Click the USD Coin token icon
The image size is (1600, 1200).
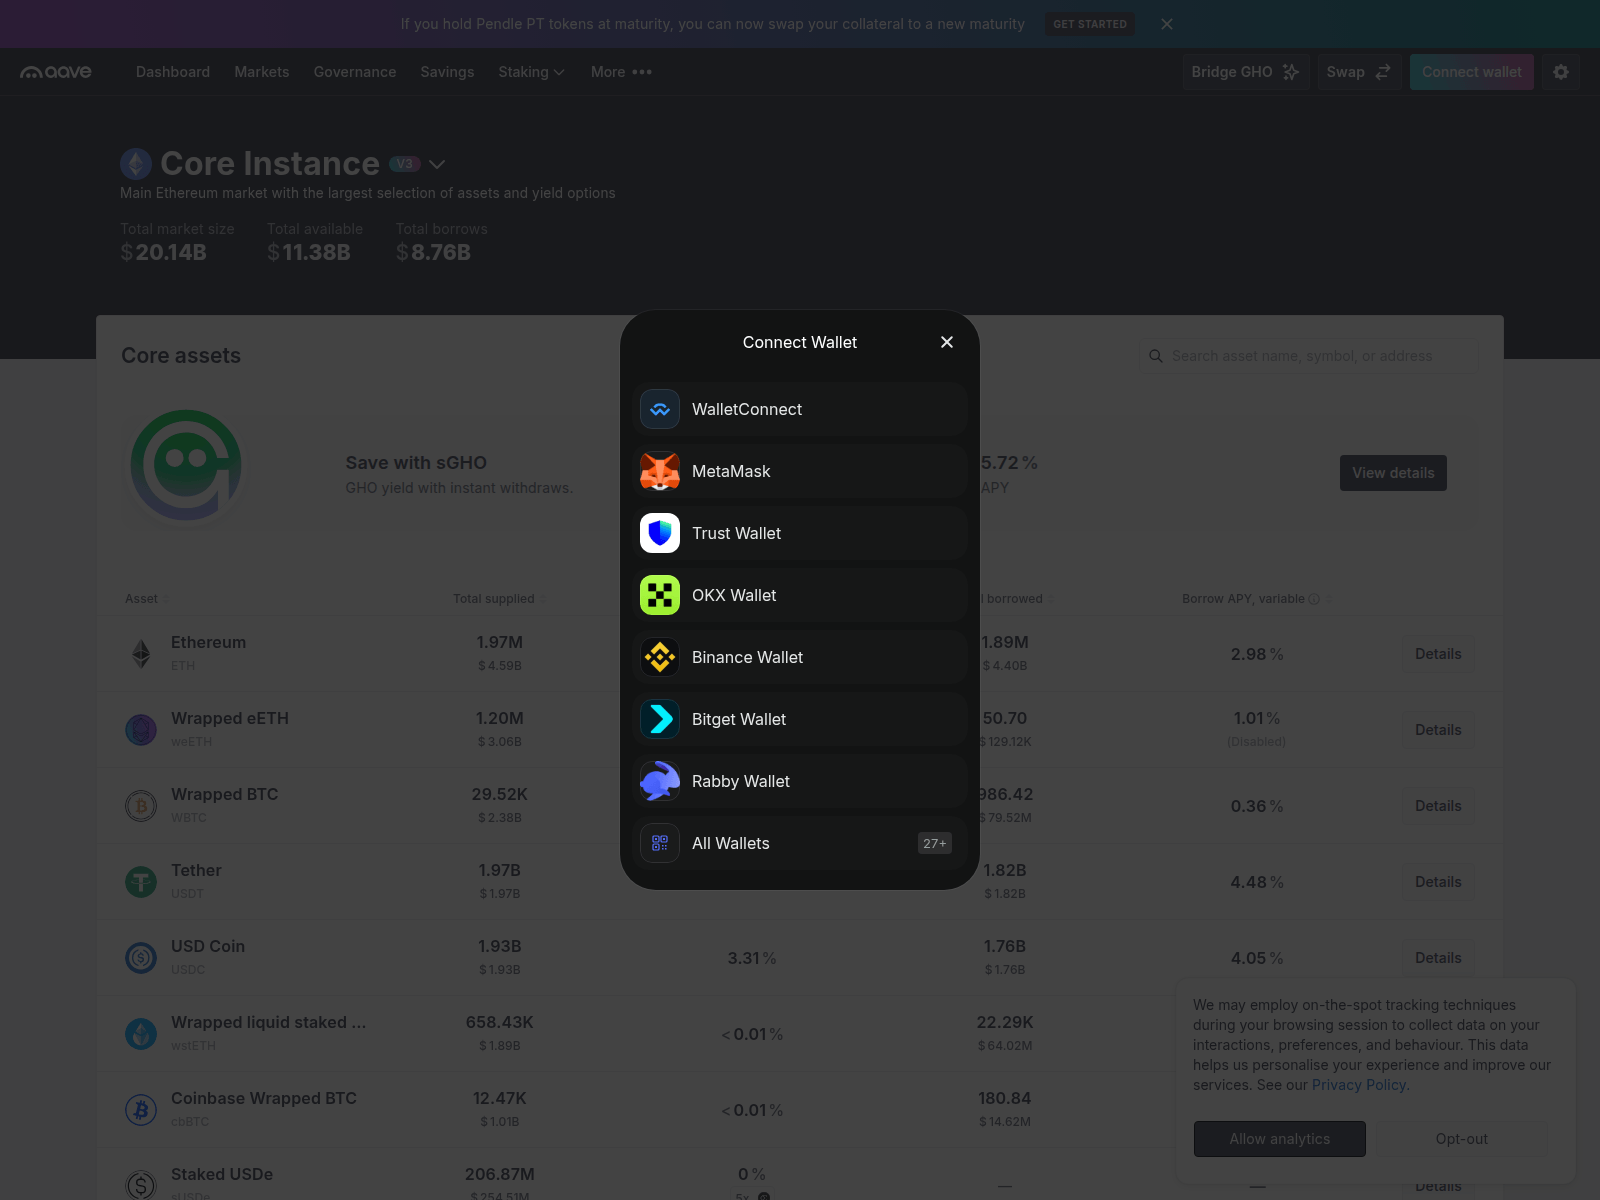(x=141, y=958)
